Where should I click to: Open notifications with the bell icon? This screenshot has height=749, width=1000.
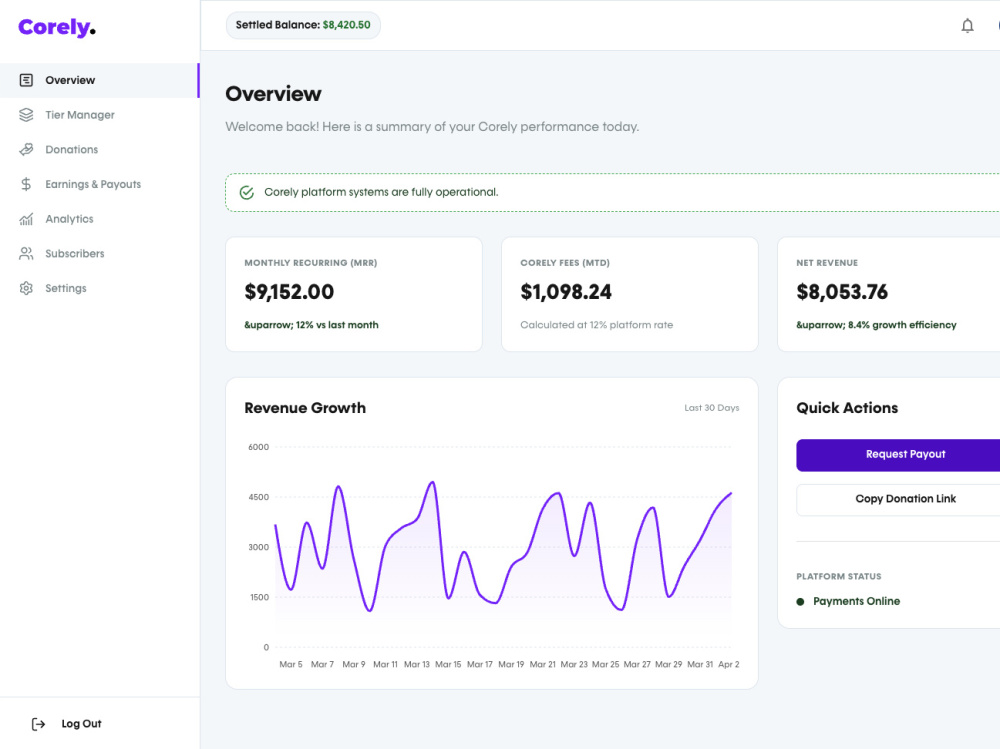967,26
